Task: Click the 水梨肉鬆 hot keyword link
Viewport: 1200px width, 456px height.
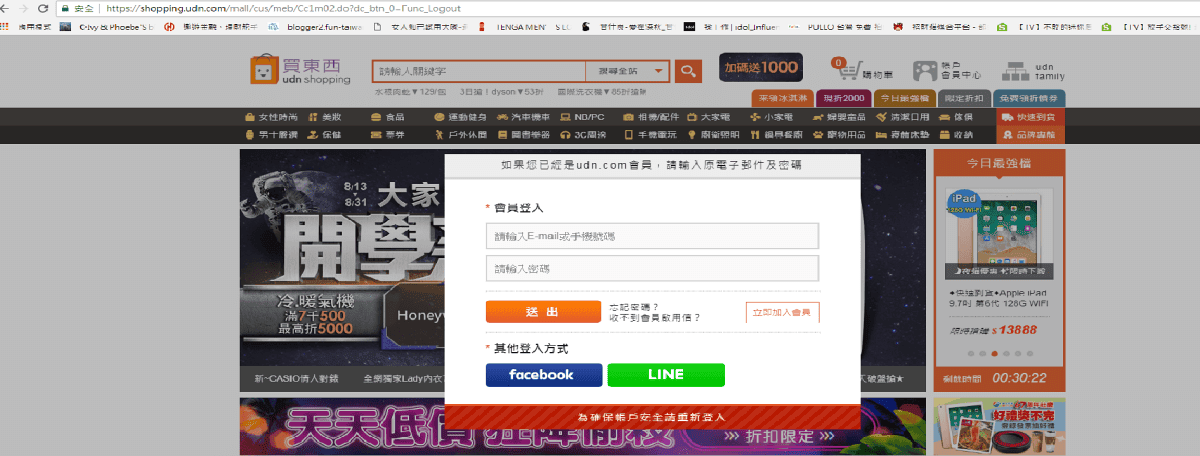Action: (x=410, y=91)
